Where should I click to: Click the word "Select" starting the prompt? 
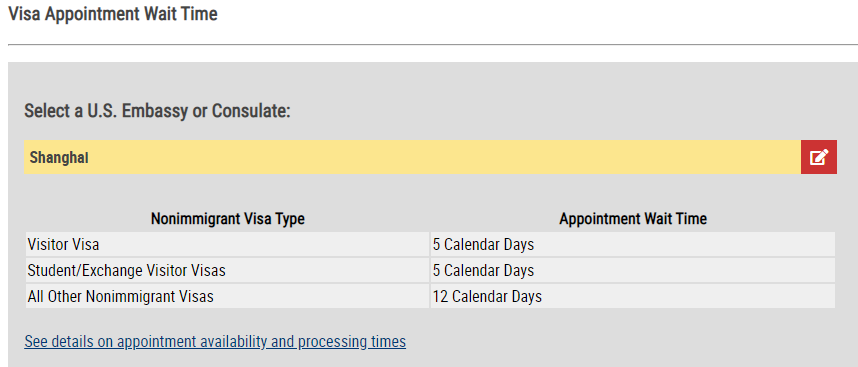pyautogui.click(x=47, y=111)
